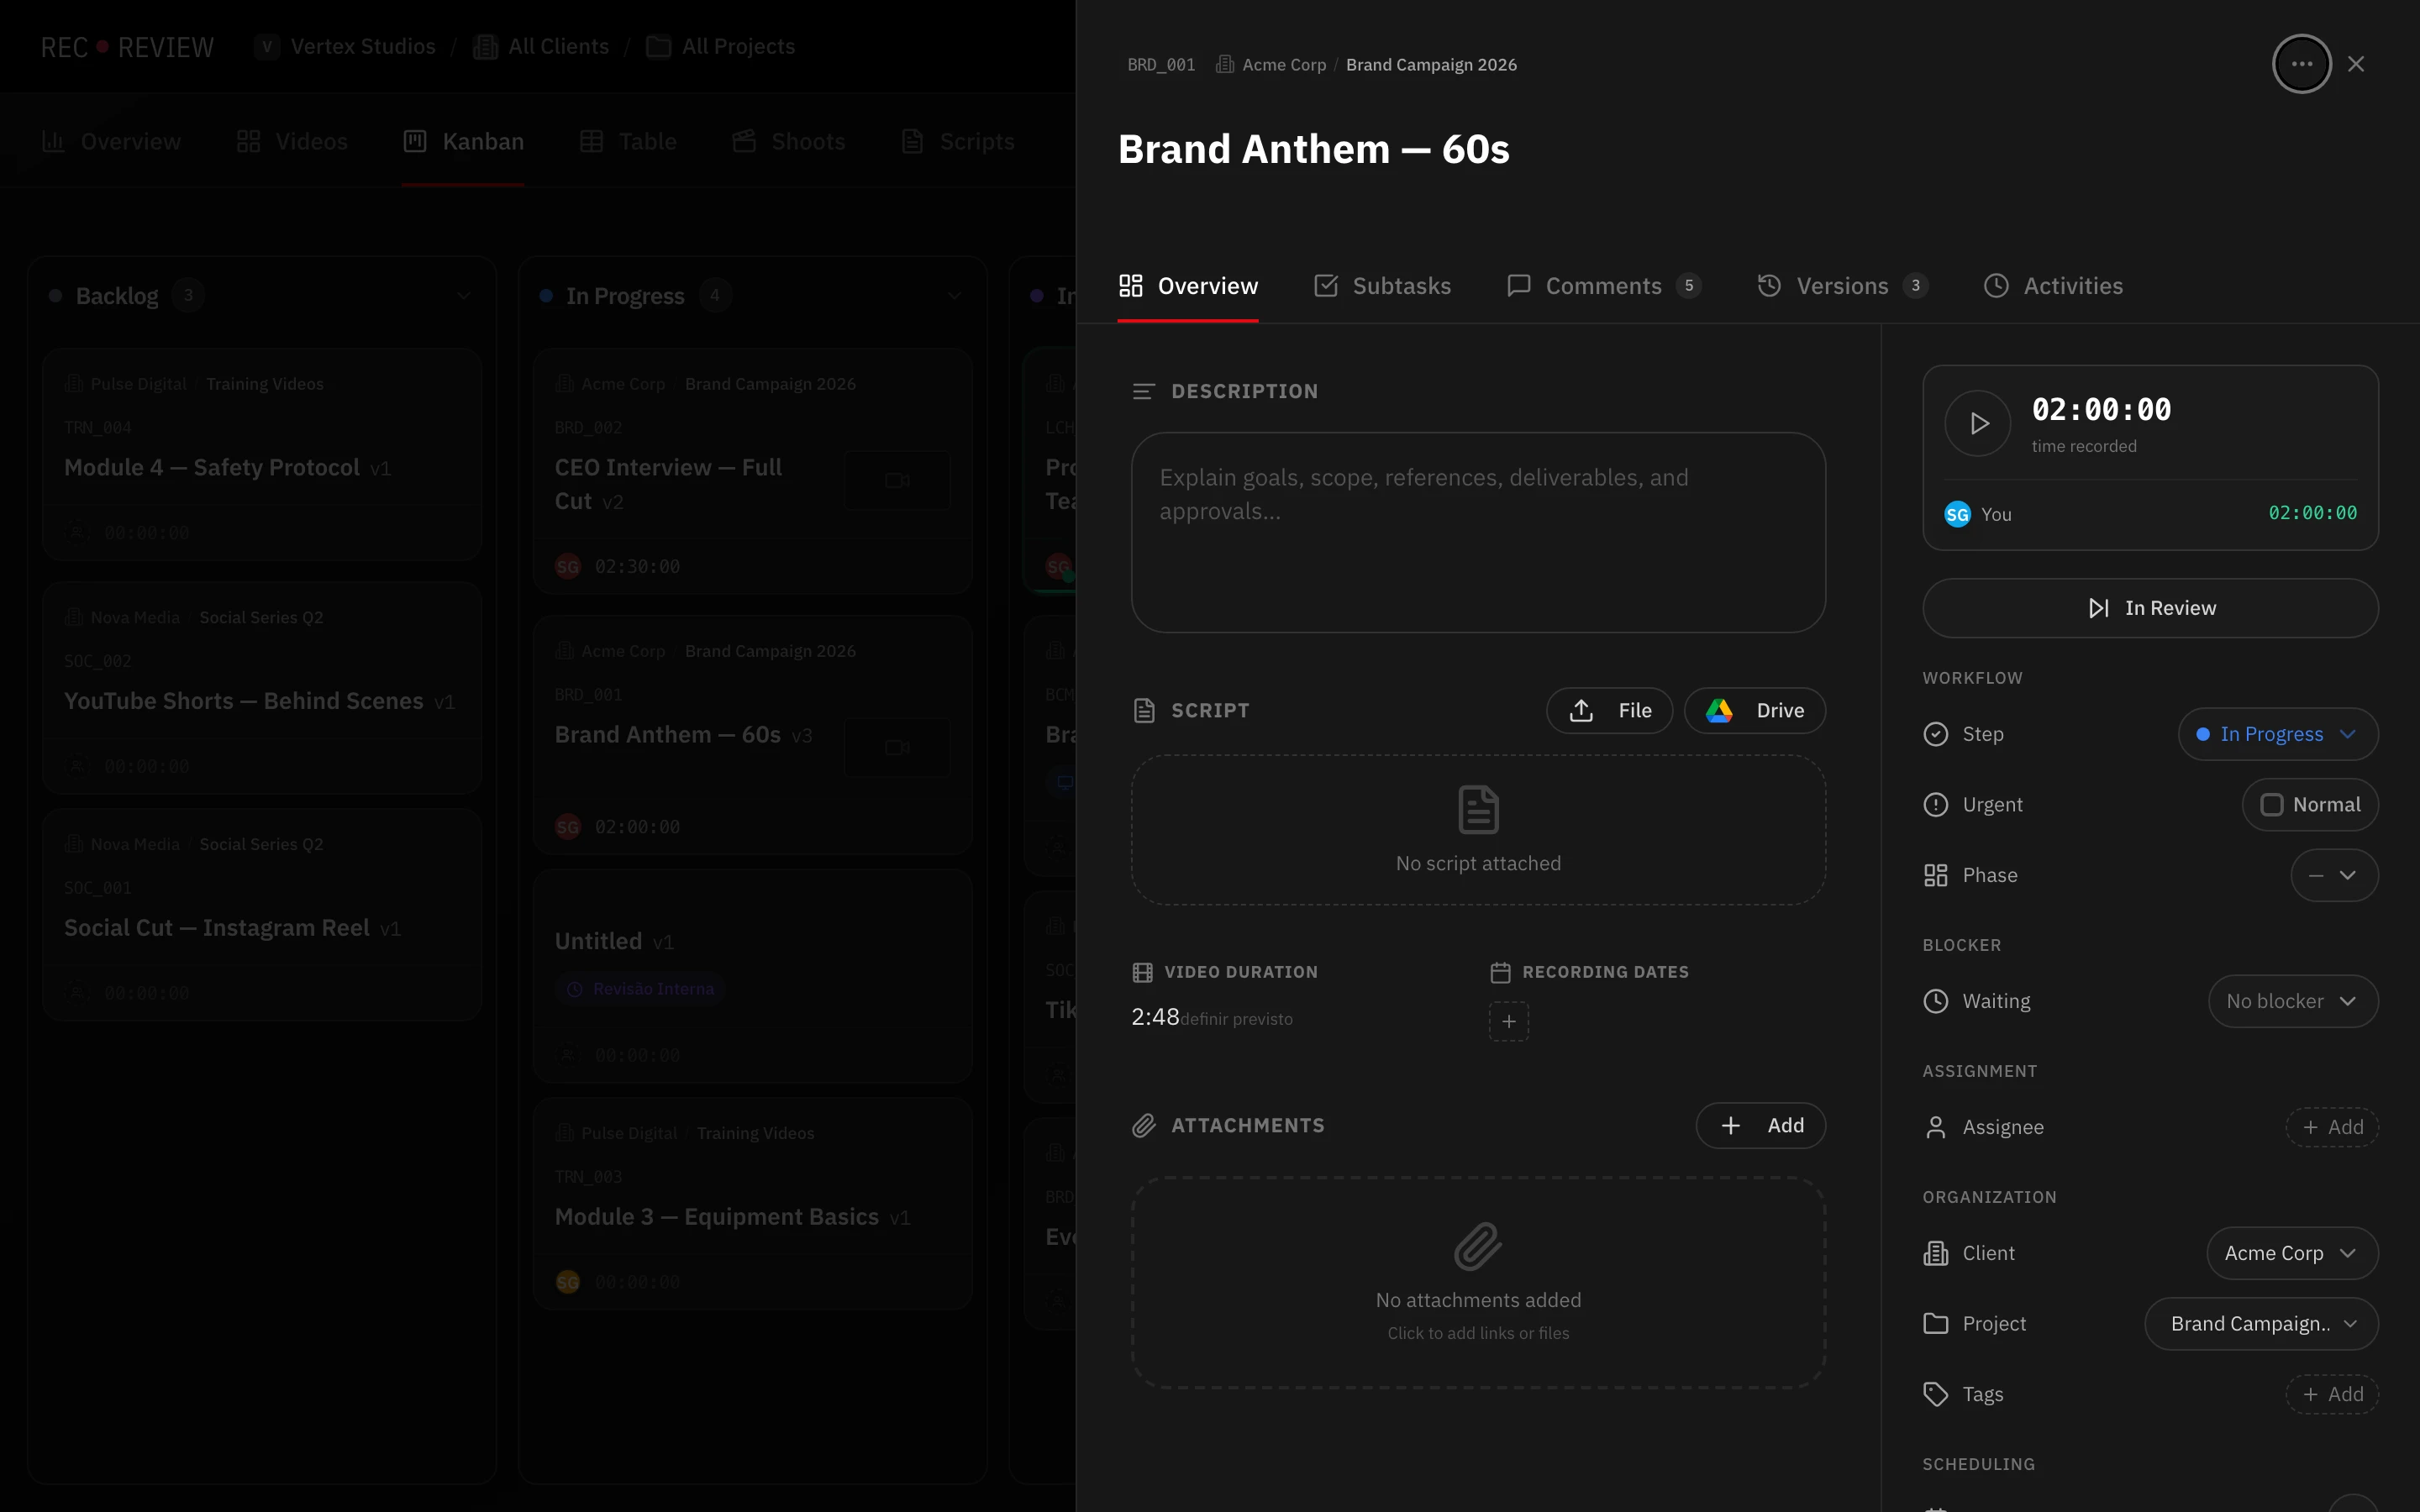Image resolution: width=2420 pixels, height=1512 pixels.
Task: Add a recording date with plus icon
Action: tap(1508, 1021)
